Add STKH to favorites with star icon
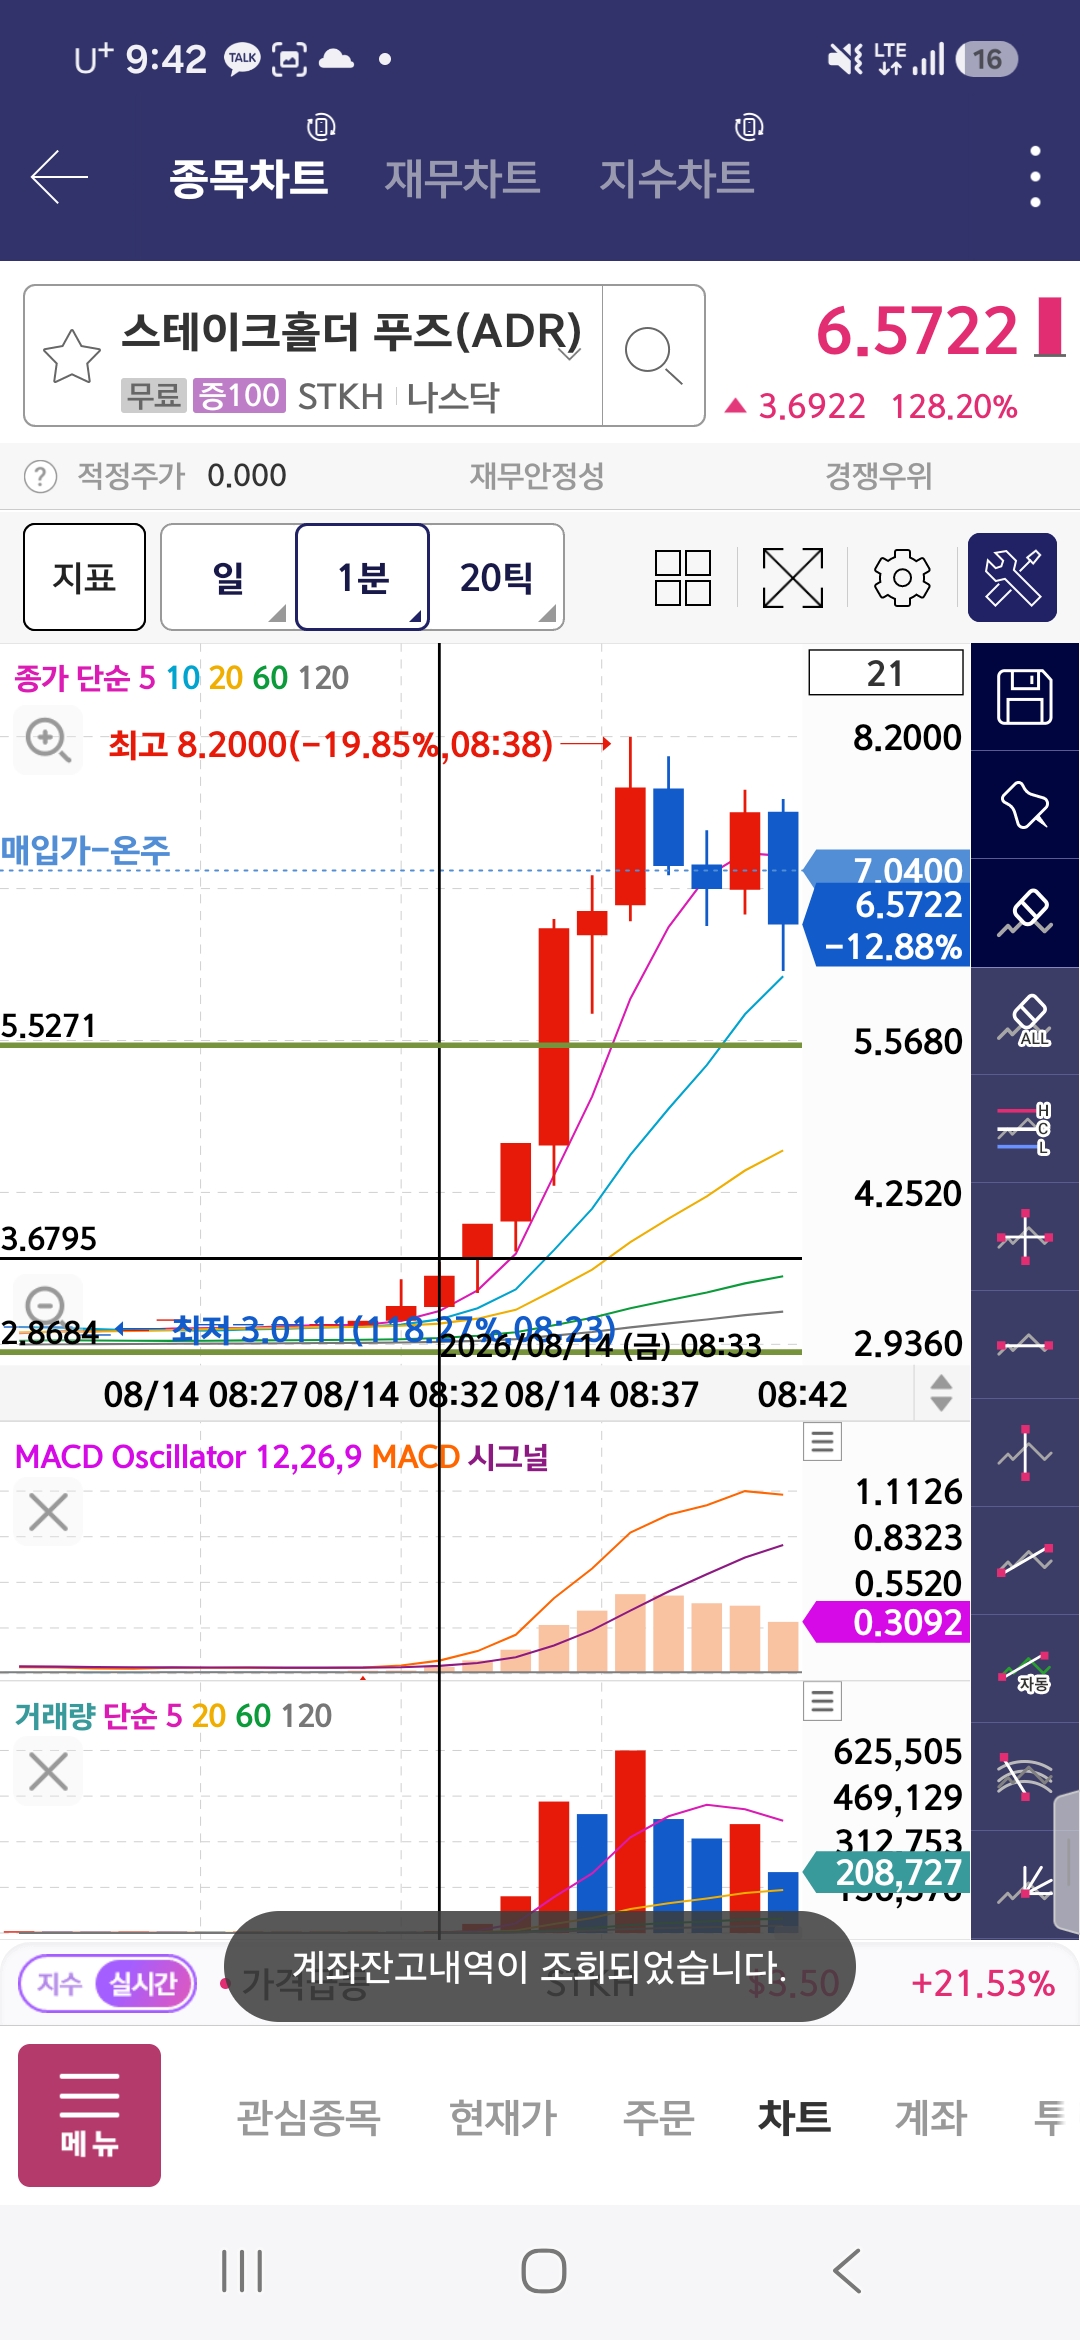The width and height of the screenshot is (1080, 2340). pyautogui.click(x=72, y=356)
